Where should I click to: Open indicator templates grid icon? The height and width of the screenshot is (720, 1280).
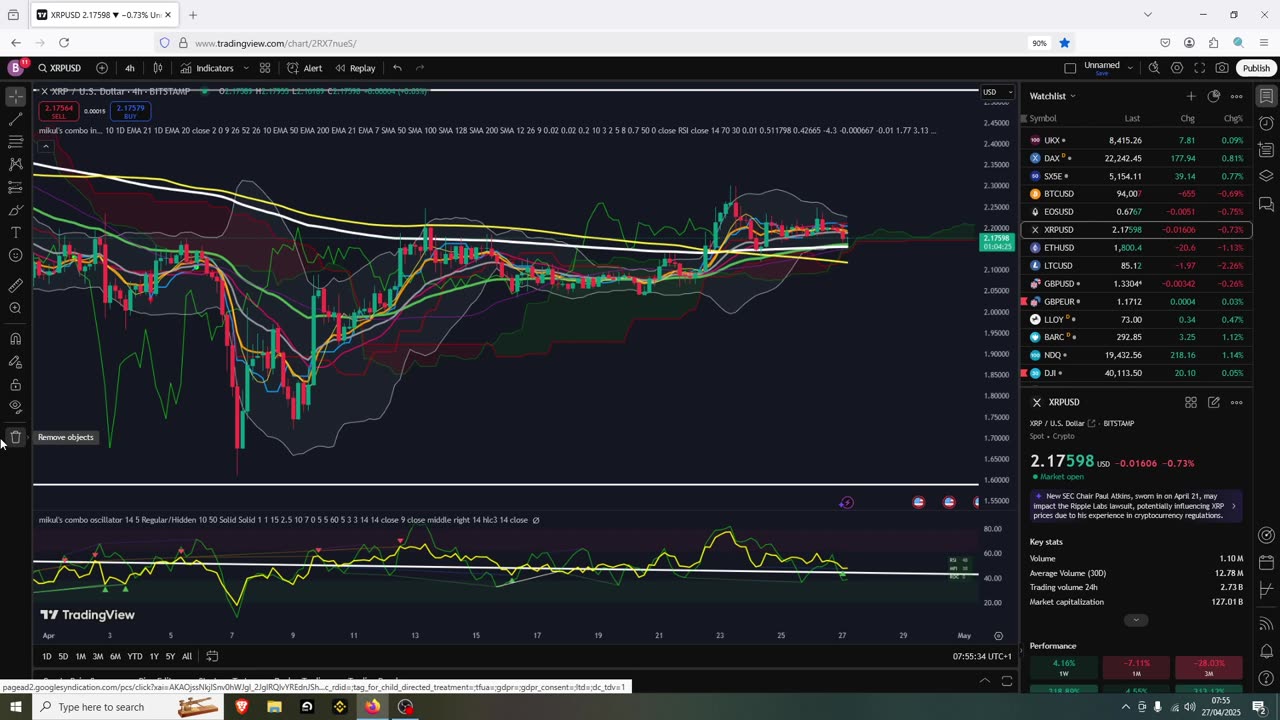(265, 68)
